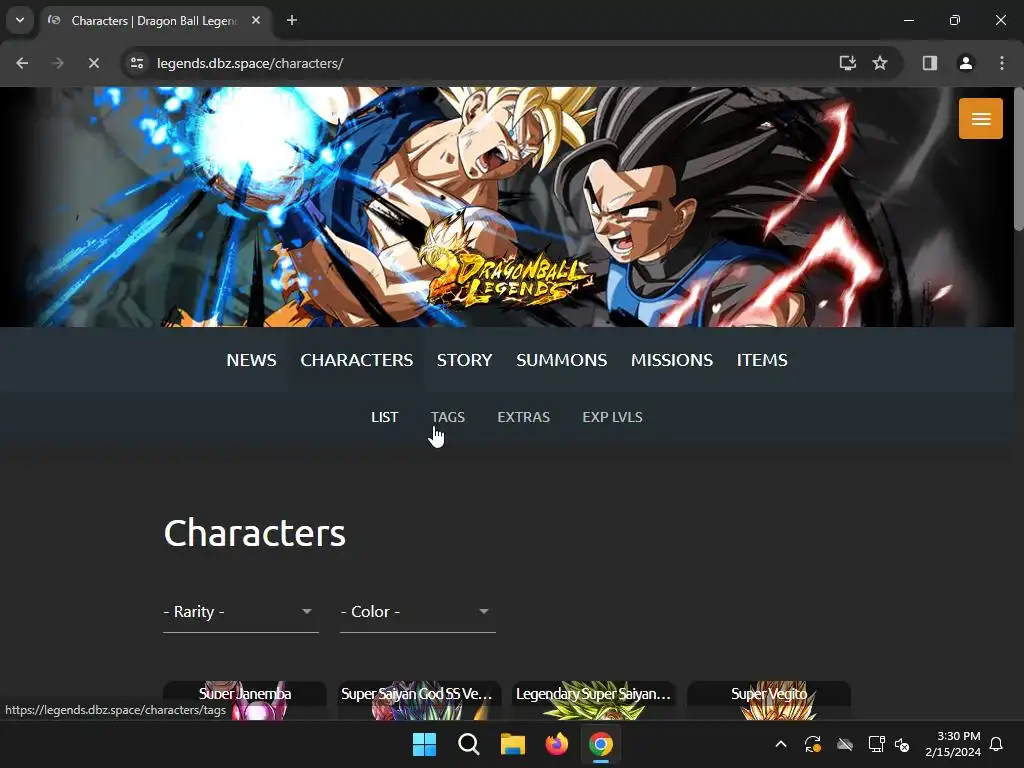Screen dimensions: 1024x768
Task: Click the Chrome taskbar icon
Action: (601, 744)
